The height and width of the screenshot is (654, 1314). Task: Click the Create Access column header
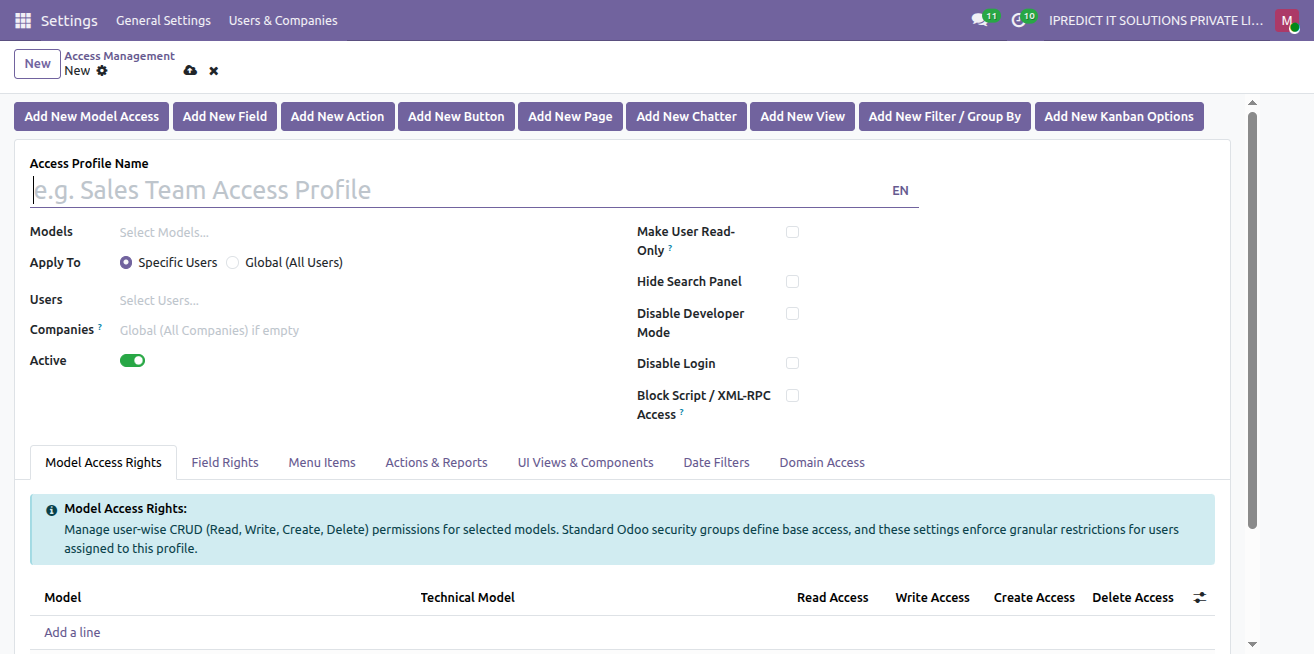coord(1034,597)
